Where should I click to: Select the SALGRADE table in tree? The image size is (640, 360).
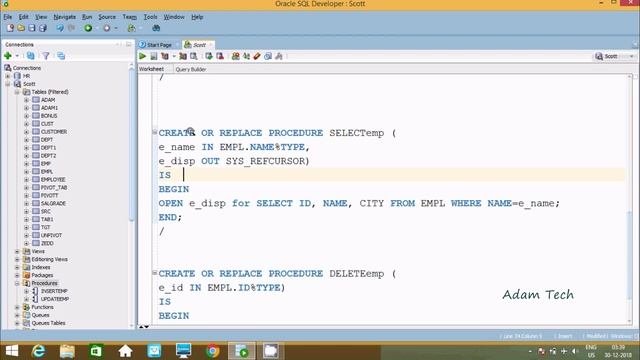tap(53, 203)
